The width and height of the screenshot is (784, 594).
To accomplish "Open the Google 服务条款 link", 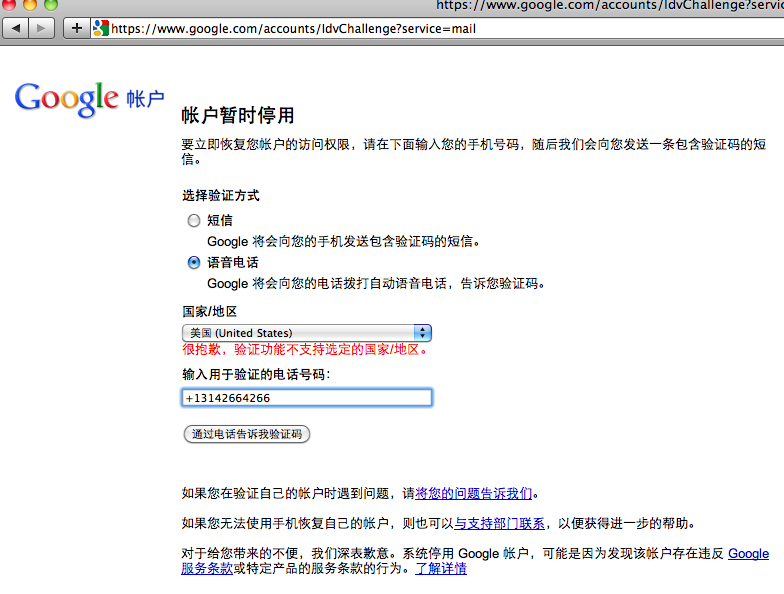I will (748, 554).
